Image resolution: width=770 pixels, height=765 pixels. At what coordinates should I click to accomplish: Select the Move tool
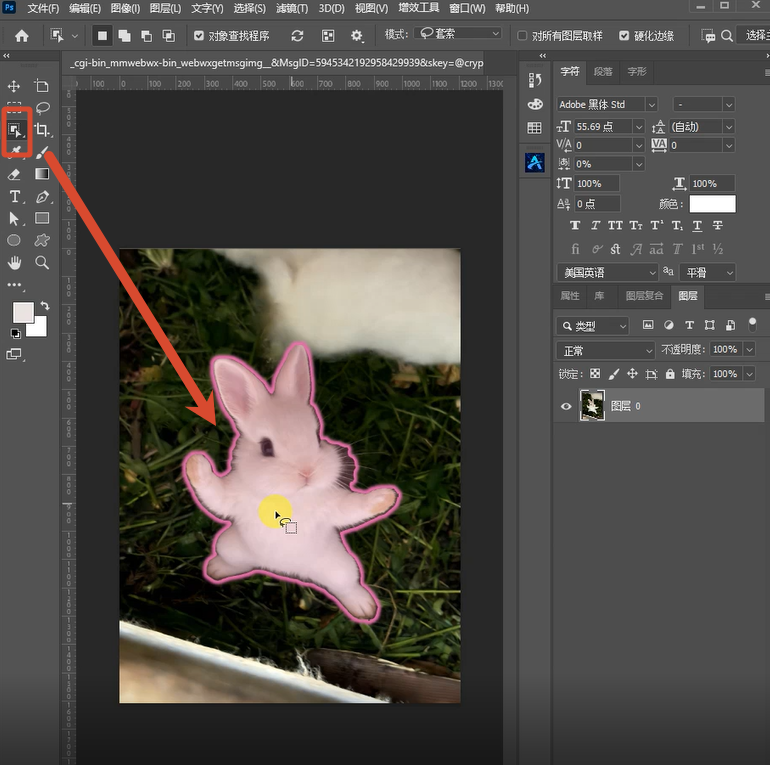pyautogui.click(x=14, y=86)
